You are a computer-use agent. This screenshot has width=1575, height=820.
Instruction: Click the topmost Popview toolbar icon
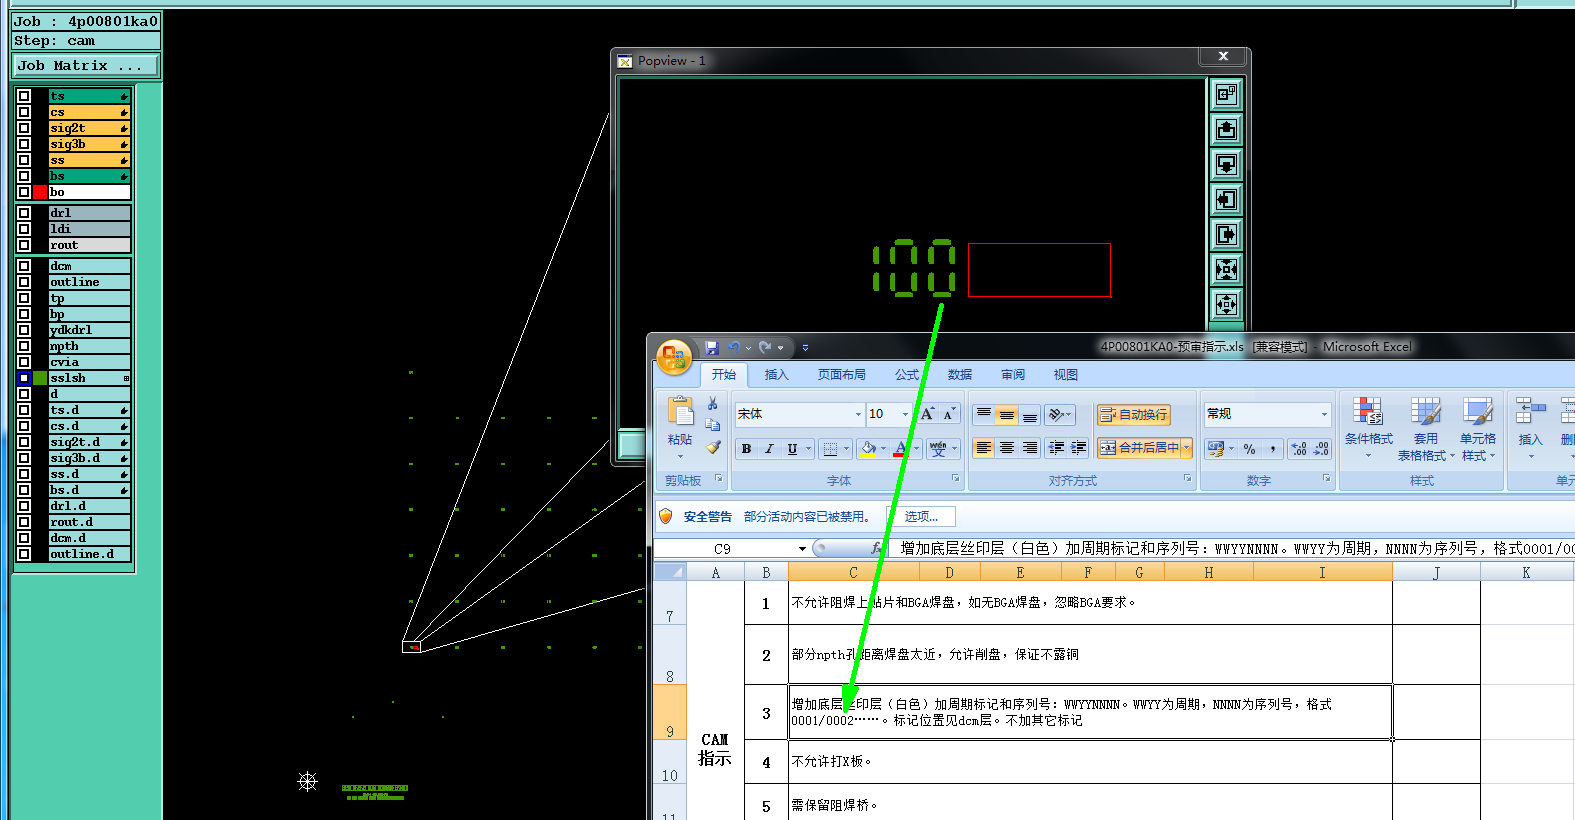(1226, 94)
